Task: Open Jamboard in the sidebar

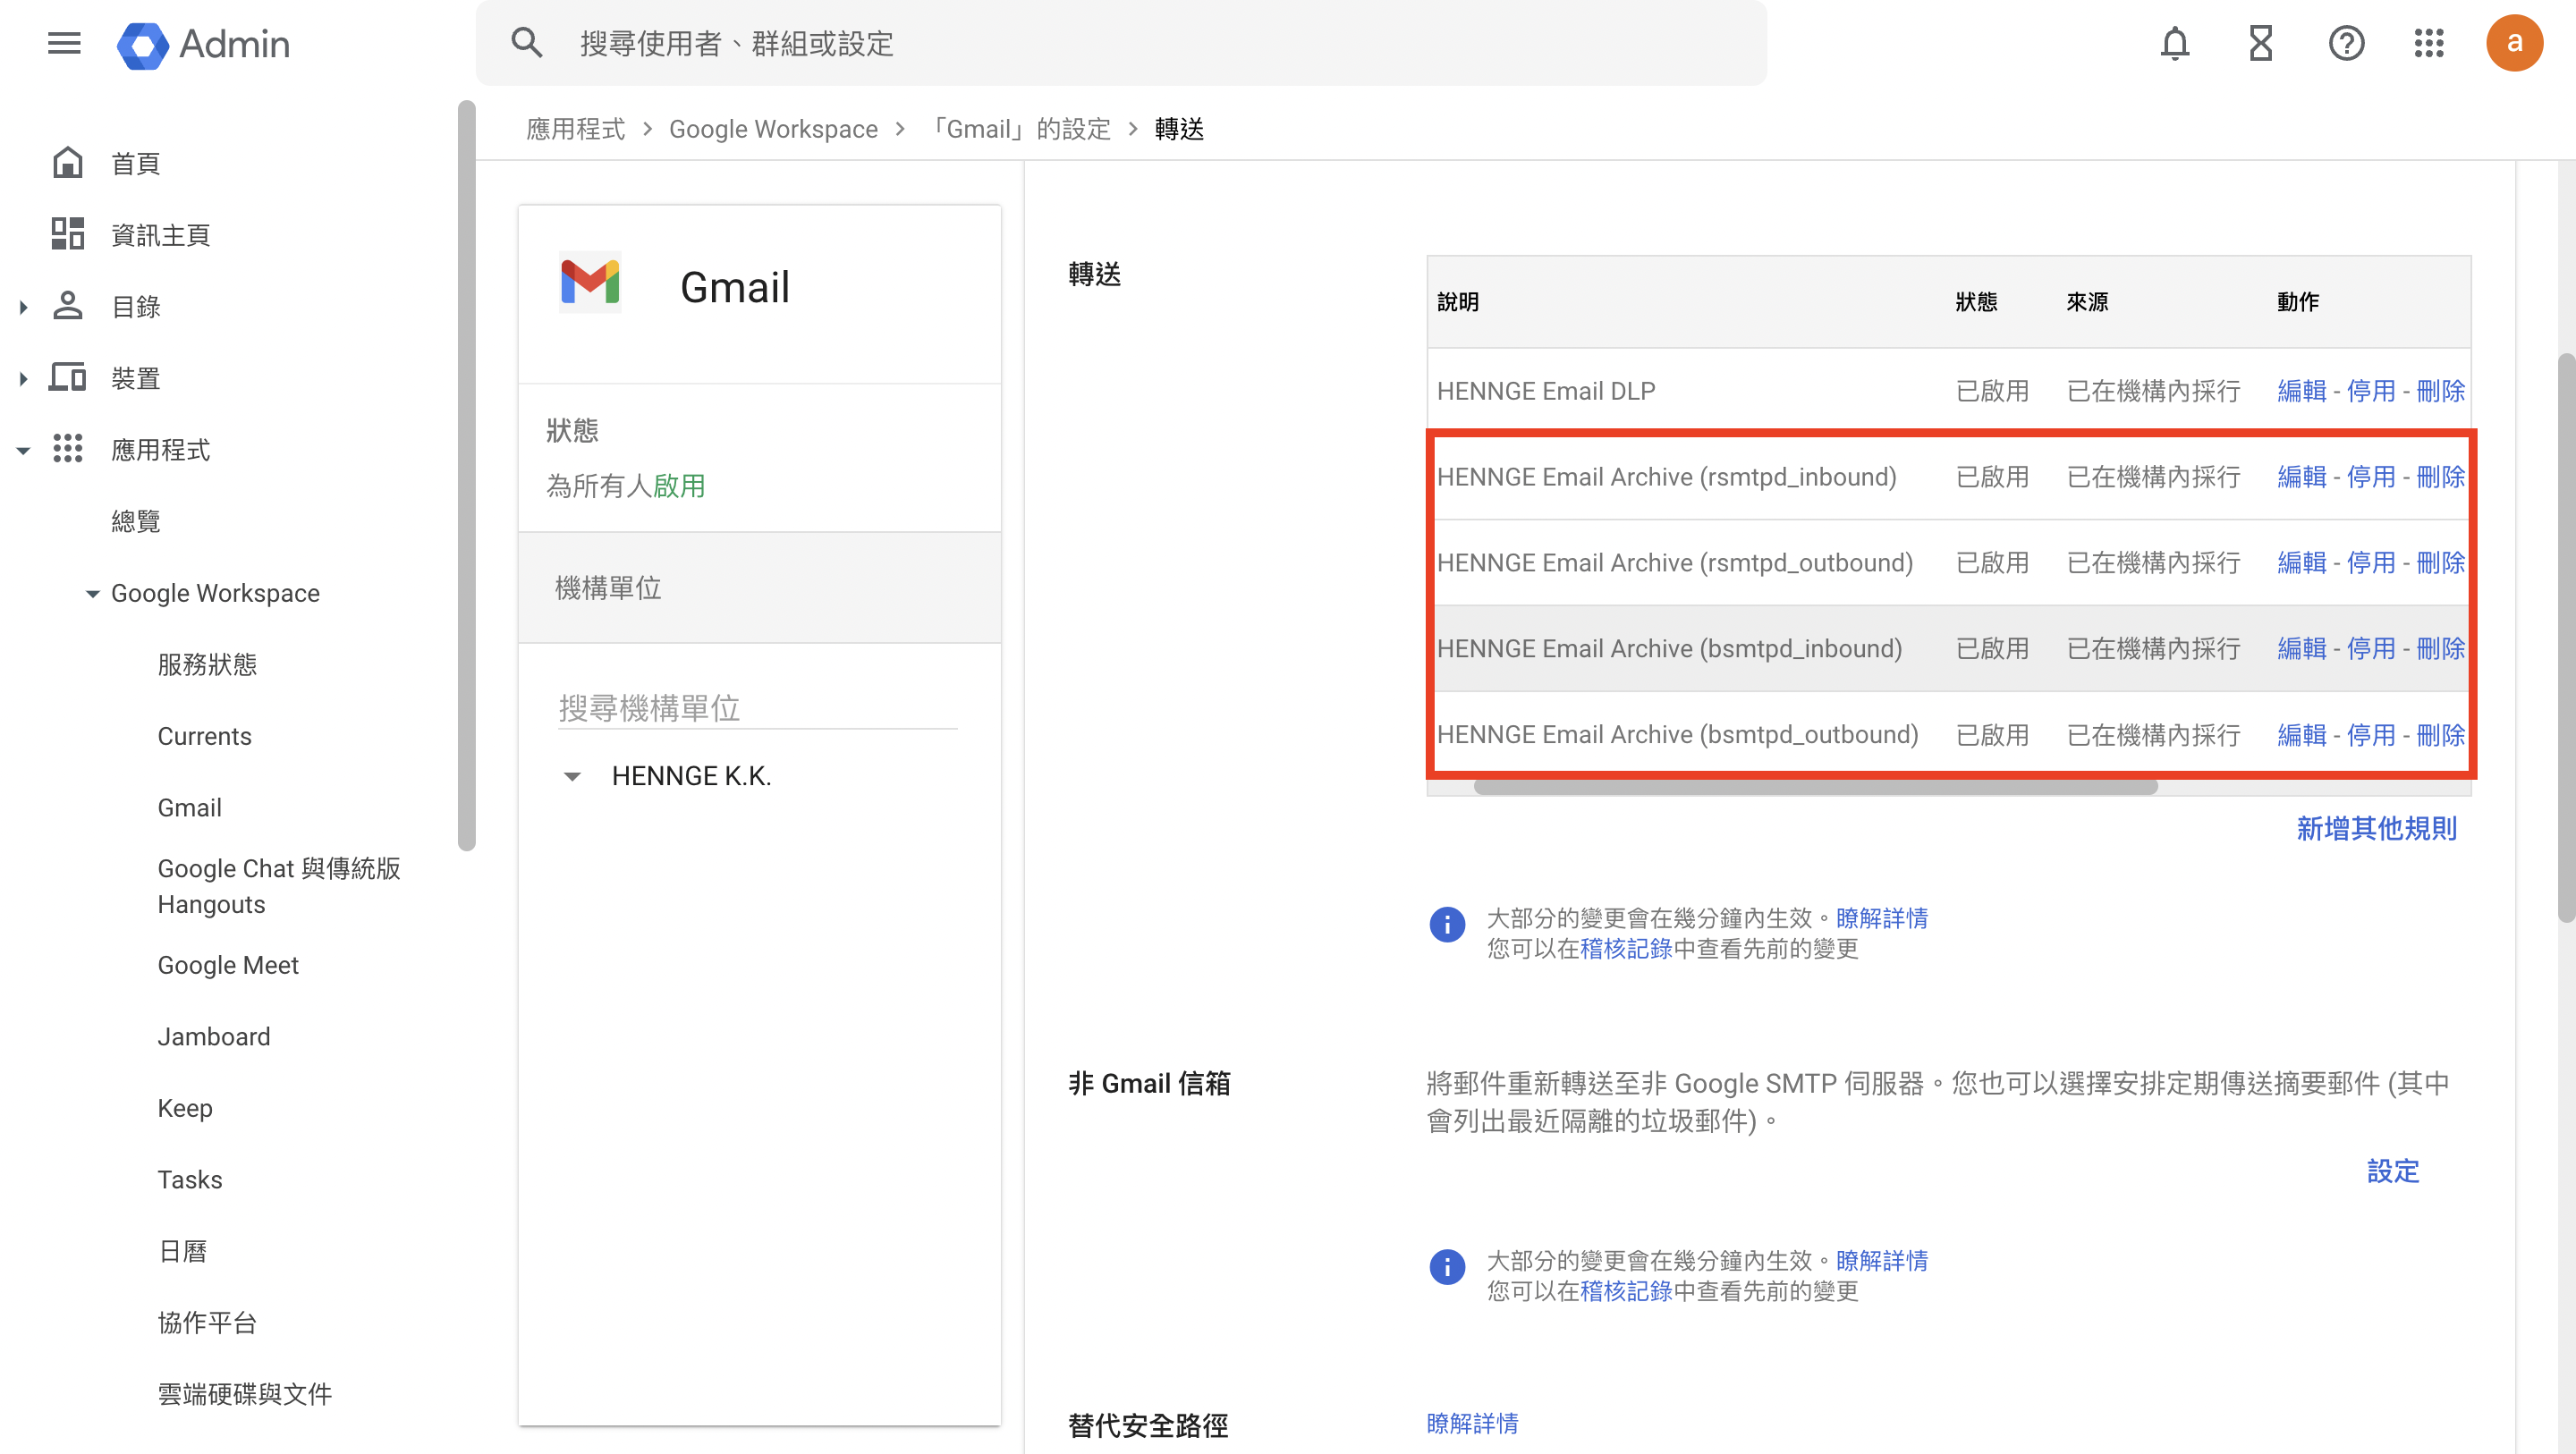Action: (214, 1037)
